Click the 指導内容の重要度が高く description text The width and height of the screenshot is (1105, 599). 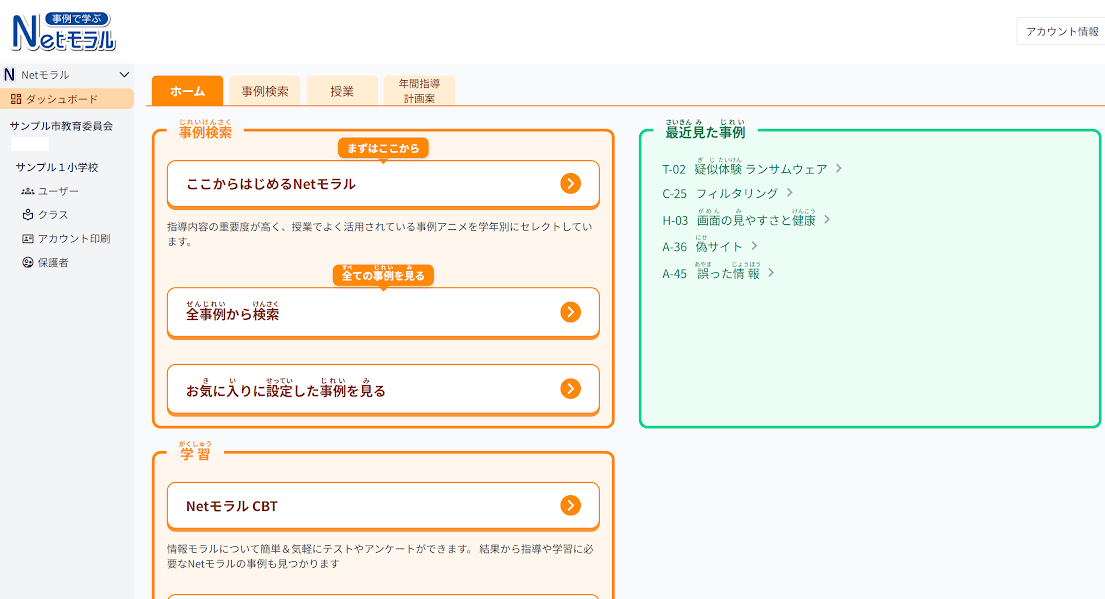(x=380, y=234)
